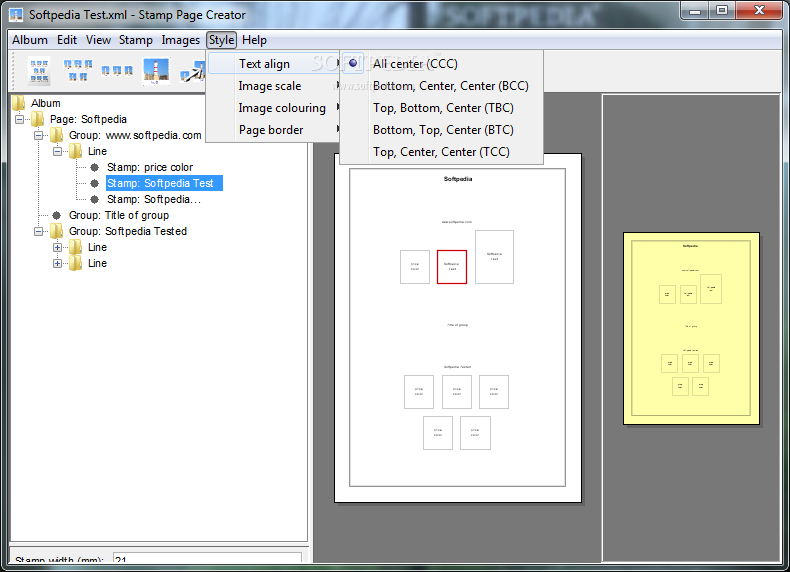The image size is (790, 572).
Task: Click the stamp enlarge arrow toolbar icon
Action: [193, 71]
